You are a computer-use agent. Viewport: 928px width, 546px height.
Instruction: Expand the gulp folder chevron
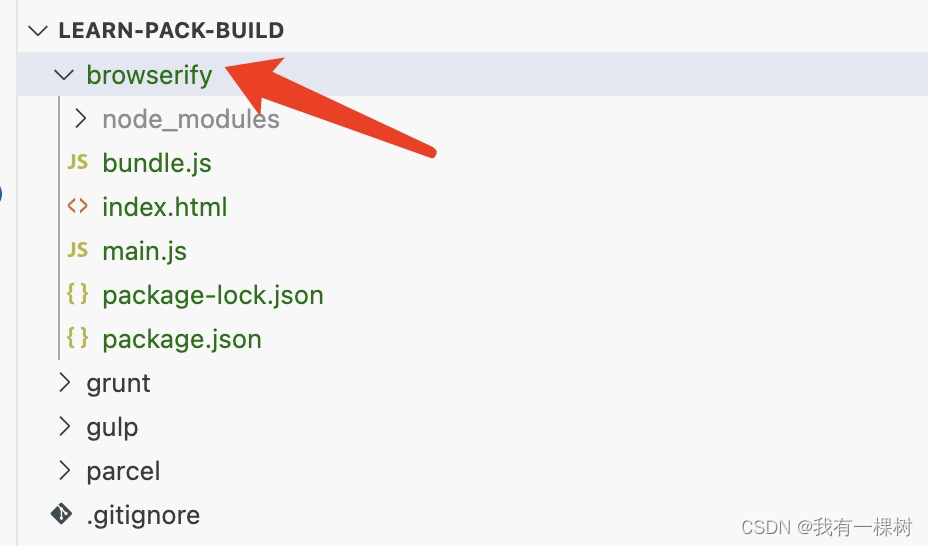pos(65,426)
